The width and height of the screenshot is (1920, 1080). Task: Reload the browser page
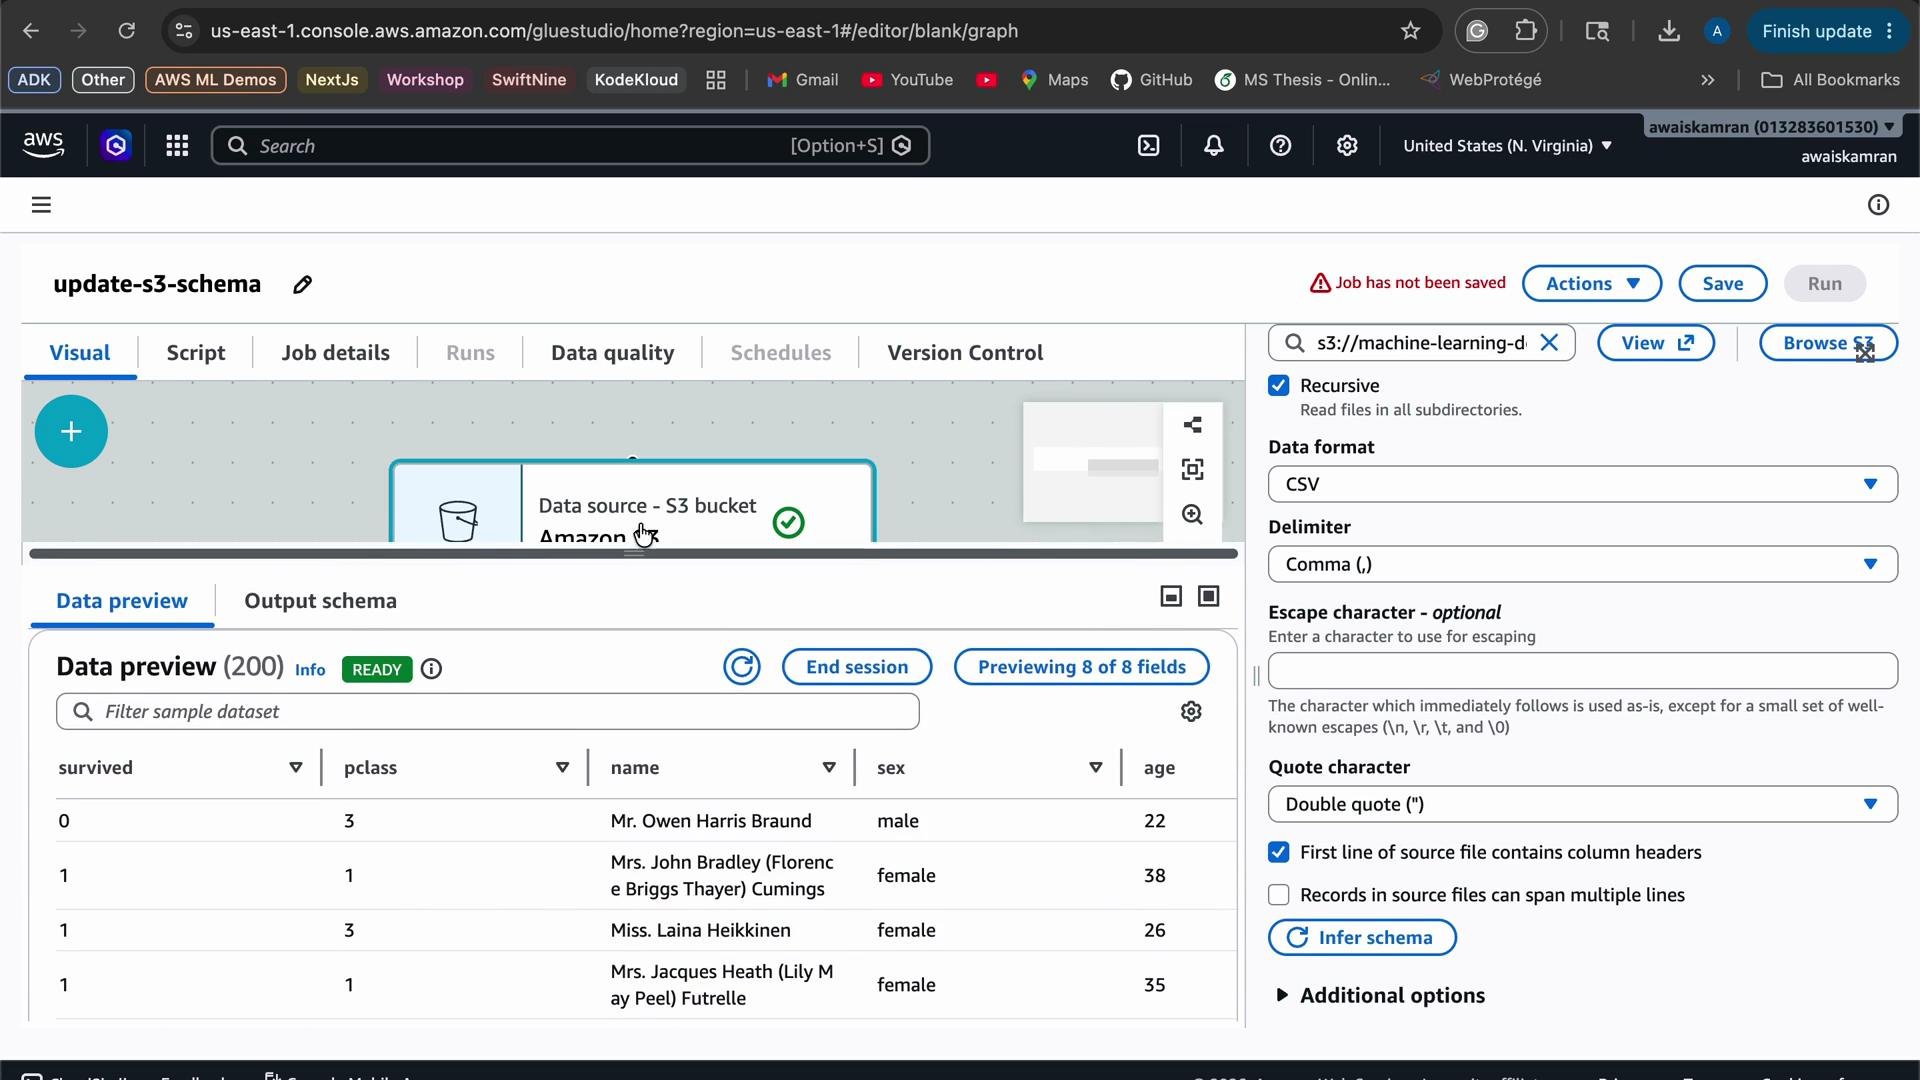pos(126,31)
